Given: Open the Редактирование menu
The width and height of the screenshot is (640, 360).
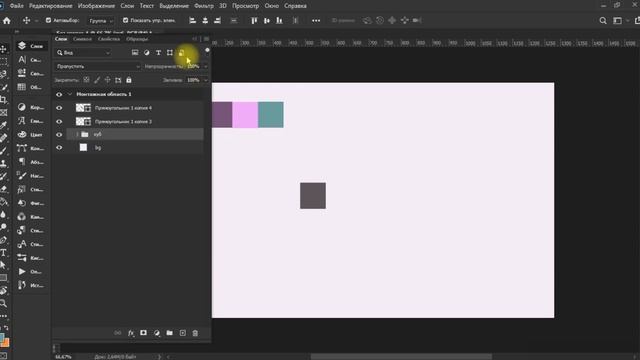Looking at the screenshot, I should pos(51,6).
